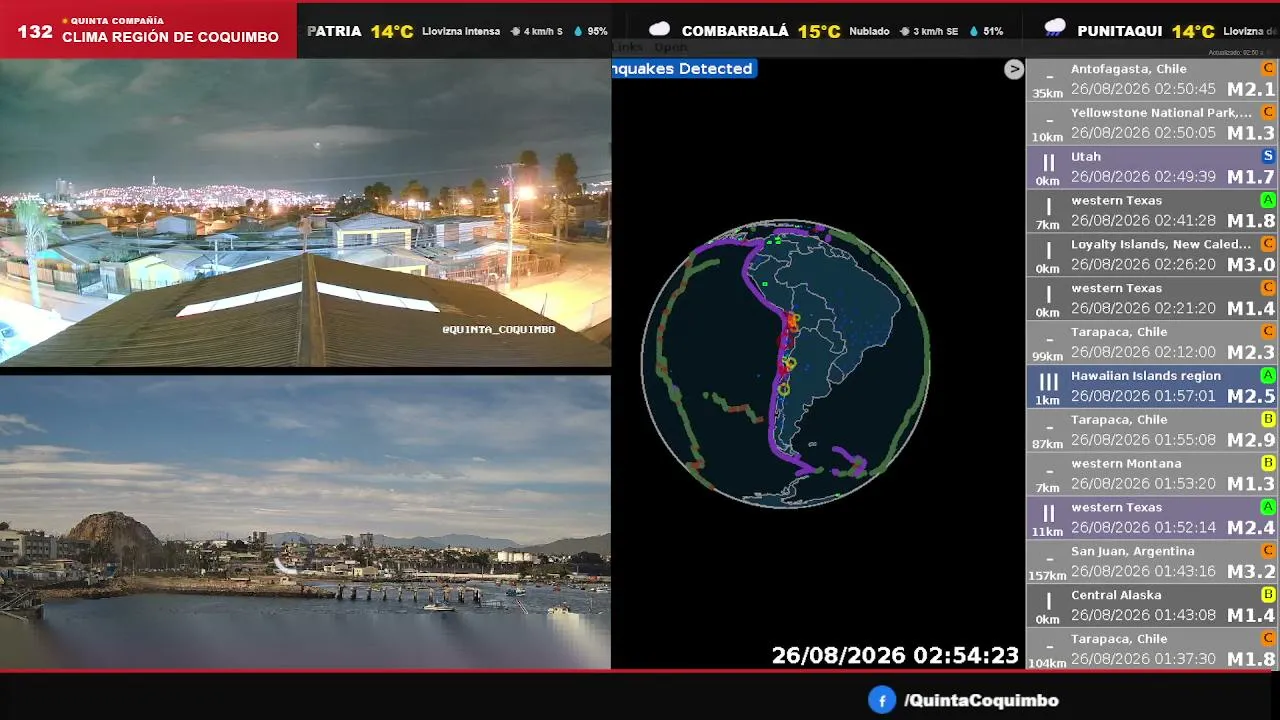Click the humidity droplet icon next to 51%

(x=974, y=32)
